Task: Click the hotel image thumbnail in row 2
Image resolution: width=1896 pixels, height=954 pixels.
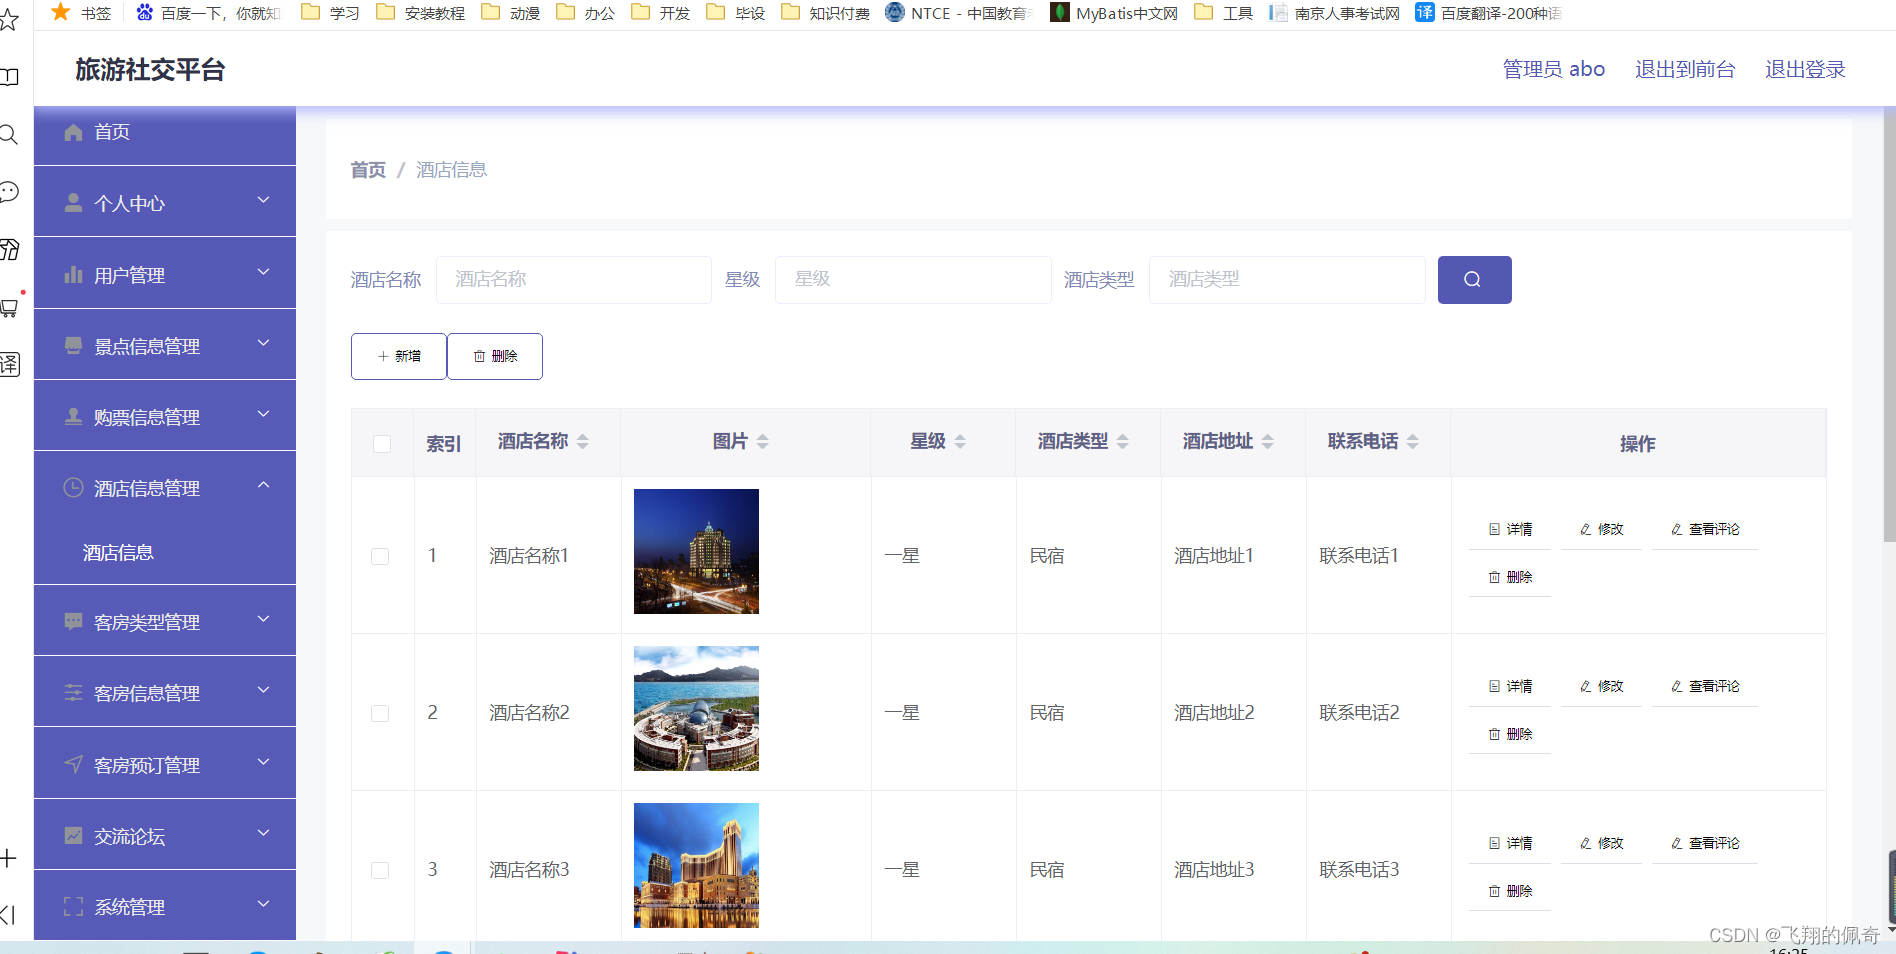Action: pyautogui.click(x=695, y=709)
